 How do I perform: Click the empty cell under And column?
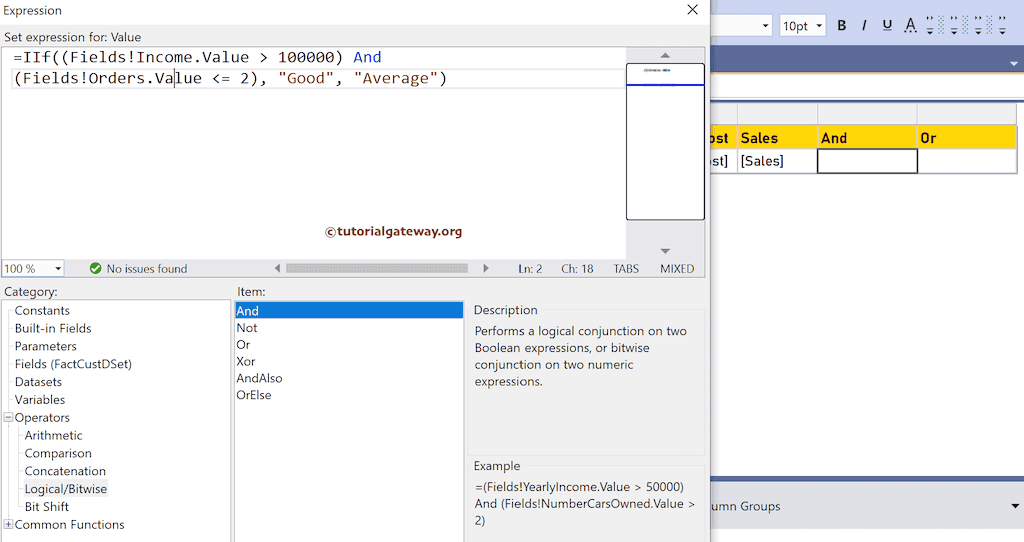coord(867,161)
